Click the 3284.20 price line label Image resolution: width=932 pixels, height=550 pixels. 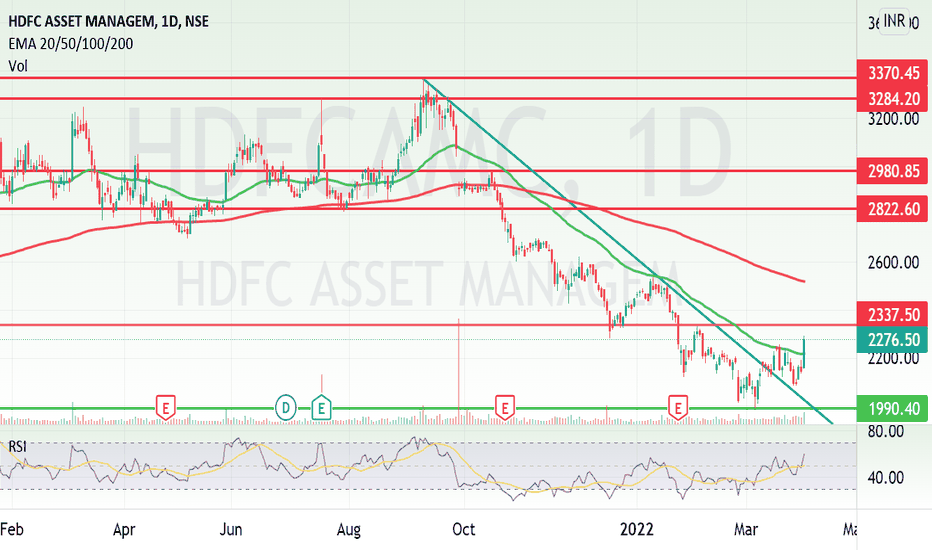(892, 99)
